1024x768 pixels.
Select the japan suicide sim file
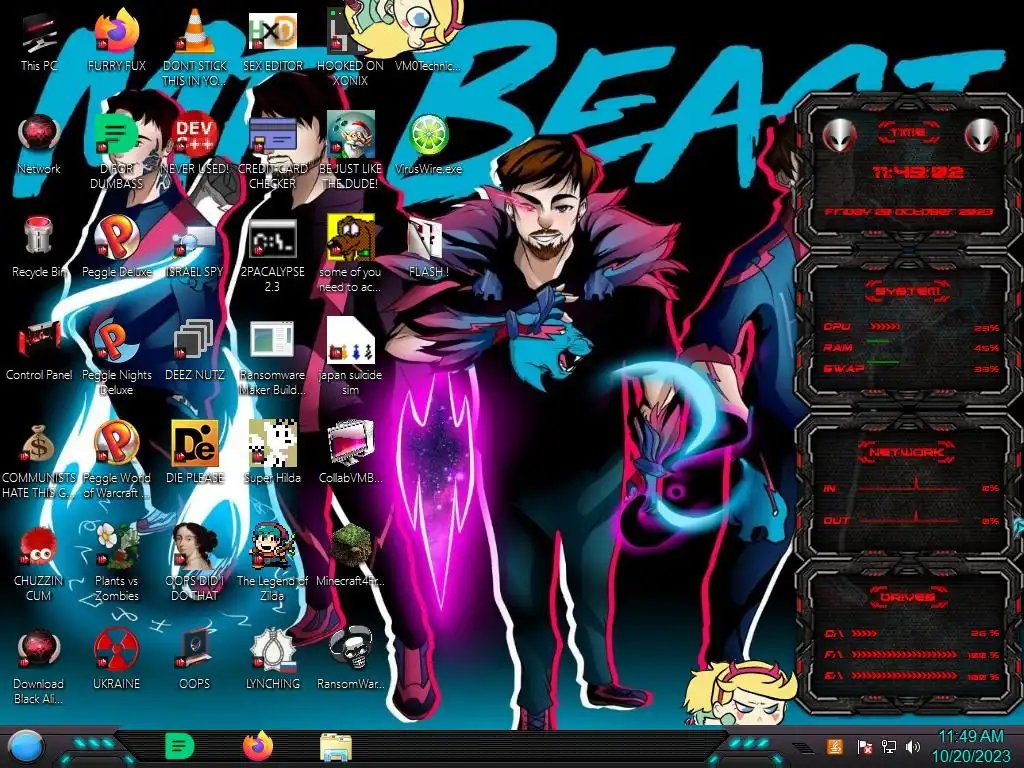(350, 358)
